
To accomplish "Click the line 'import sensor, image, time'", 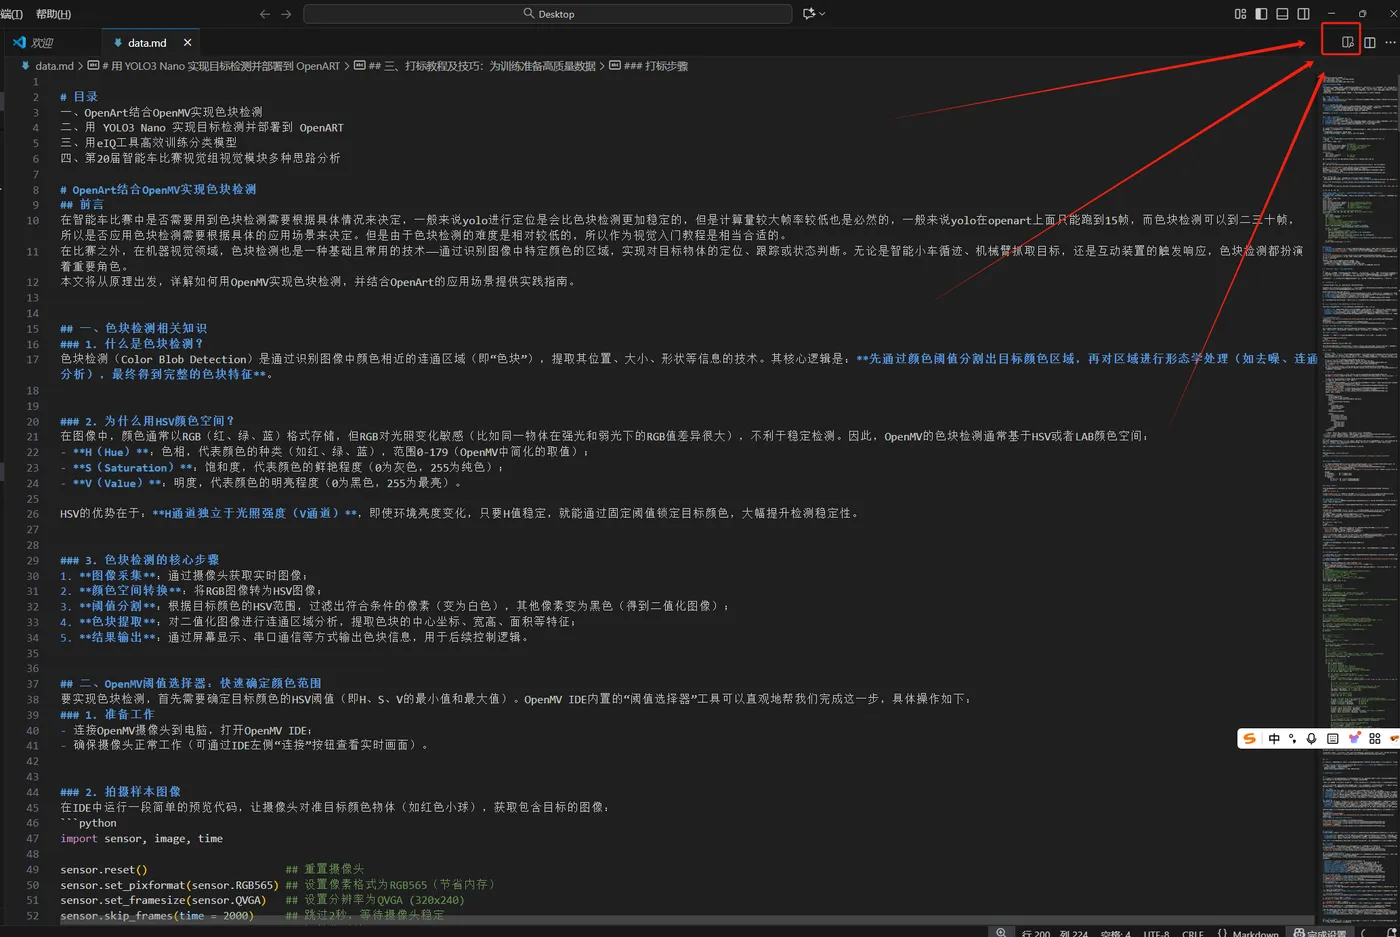I will tap(141, 838).
